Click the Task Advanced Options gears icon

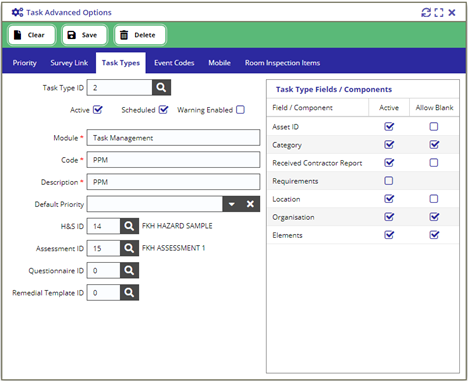click(17, 12)
